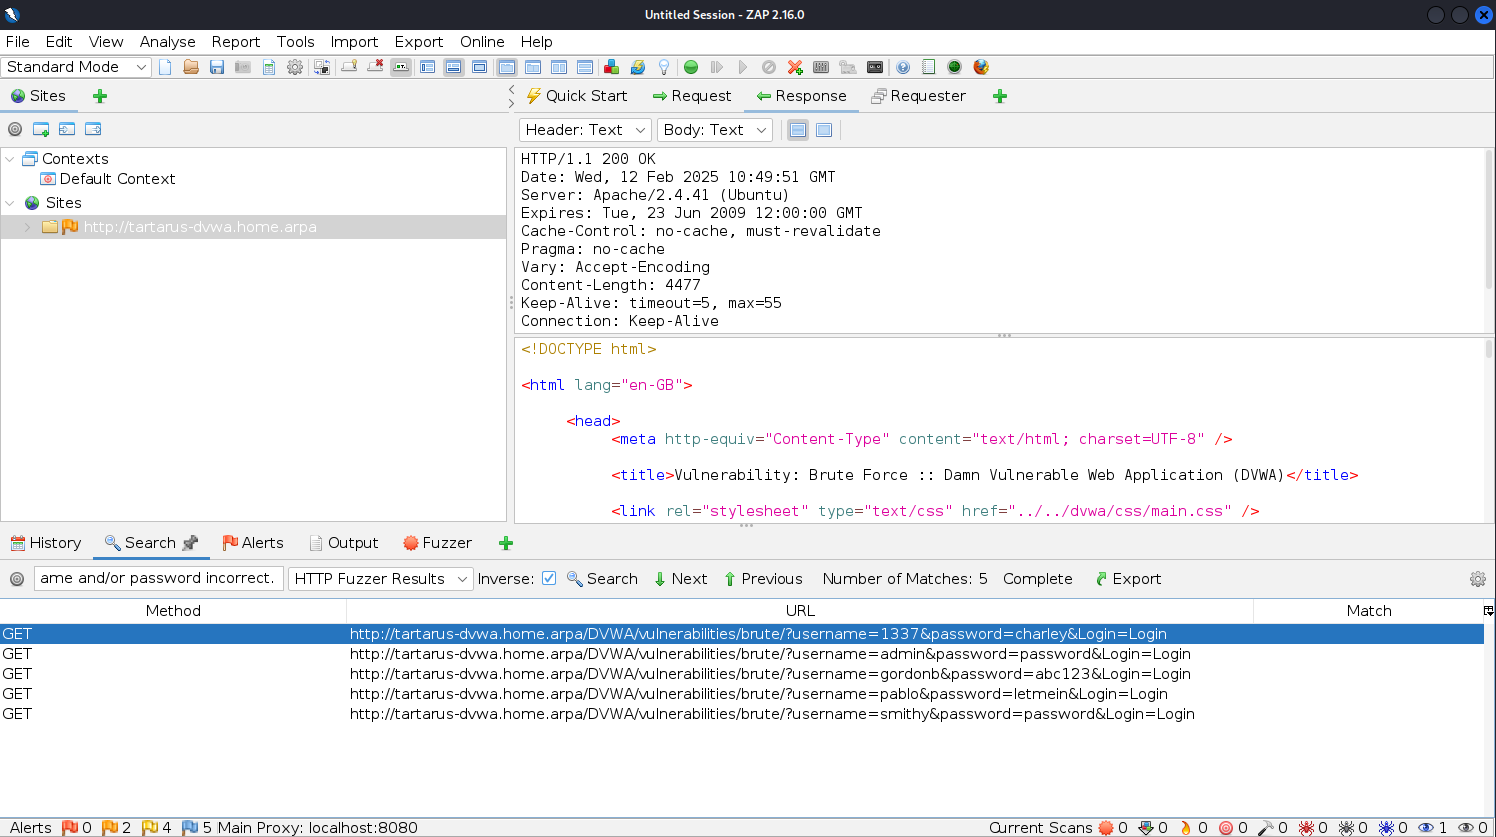
Task: Click the green set-break-on-all-requests circle
Action: tap(691, 67)
